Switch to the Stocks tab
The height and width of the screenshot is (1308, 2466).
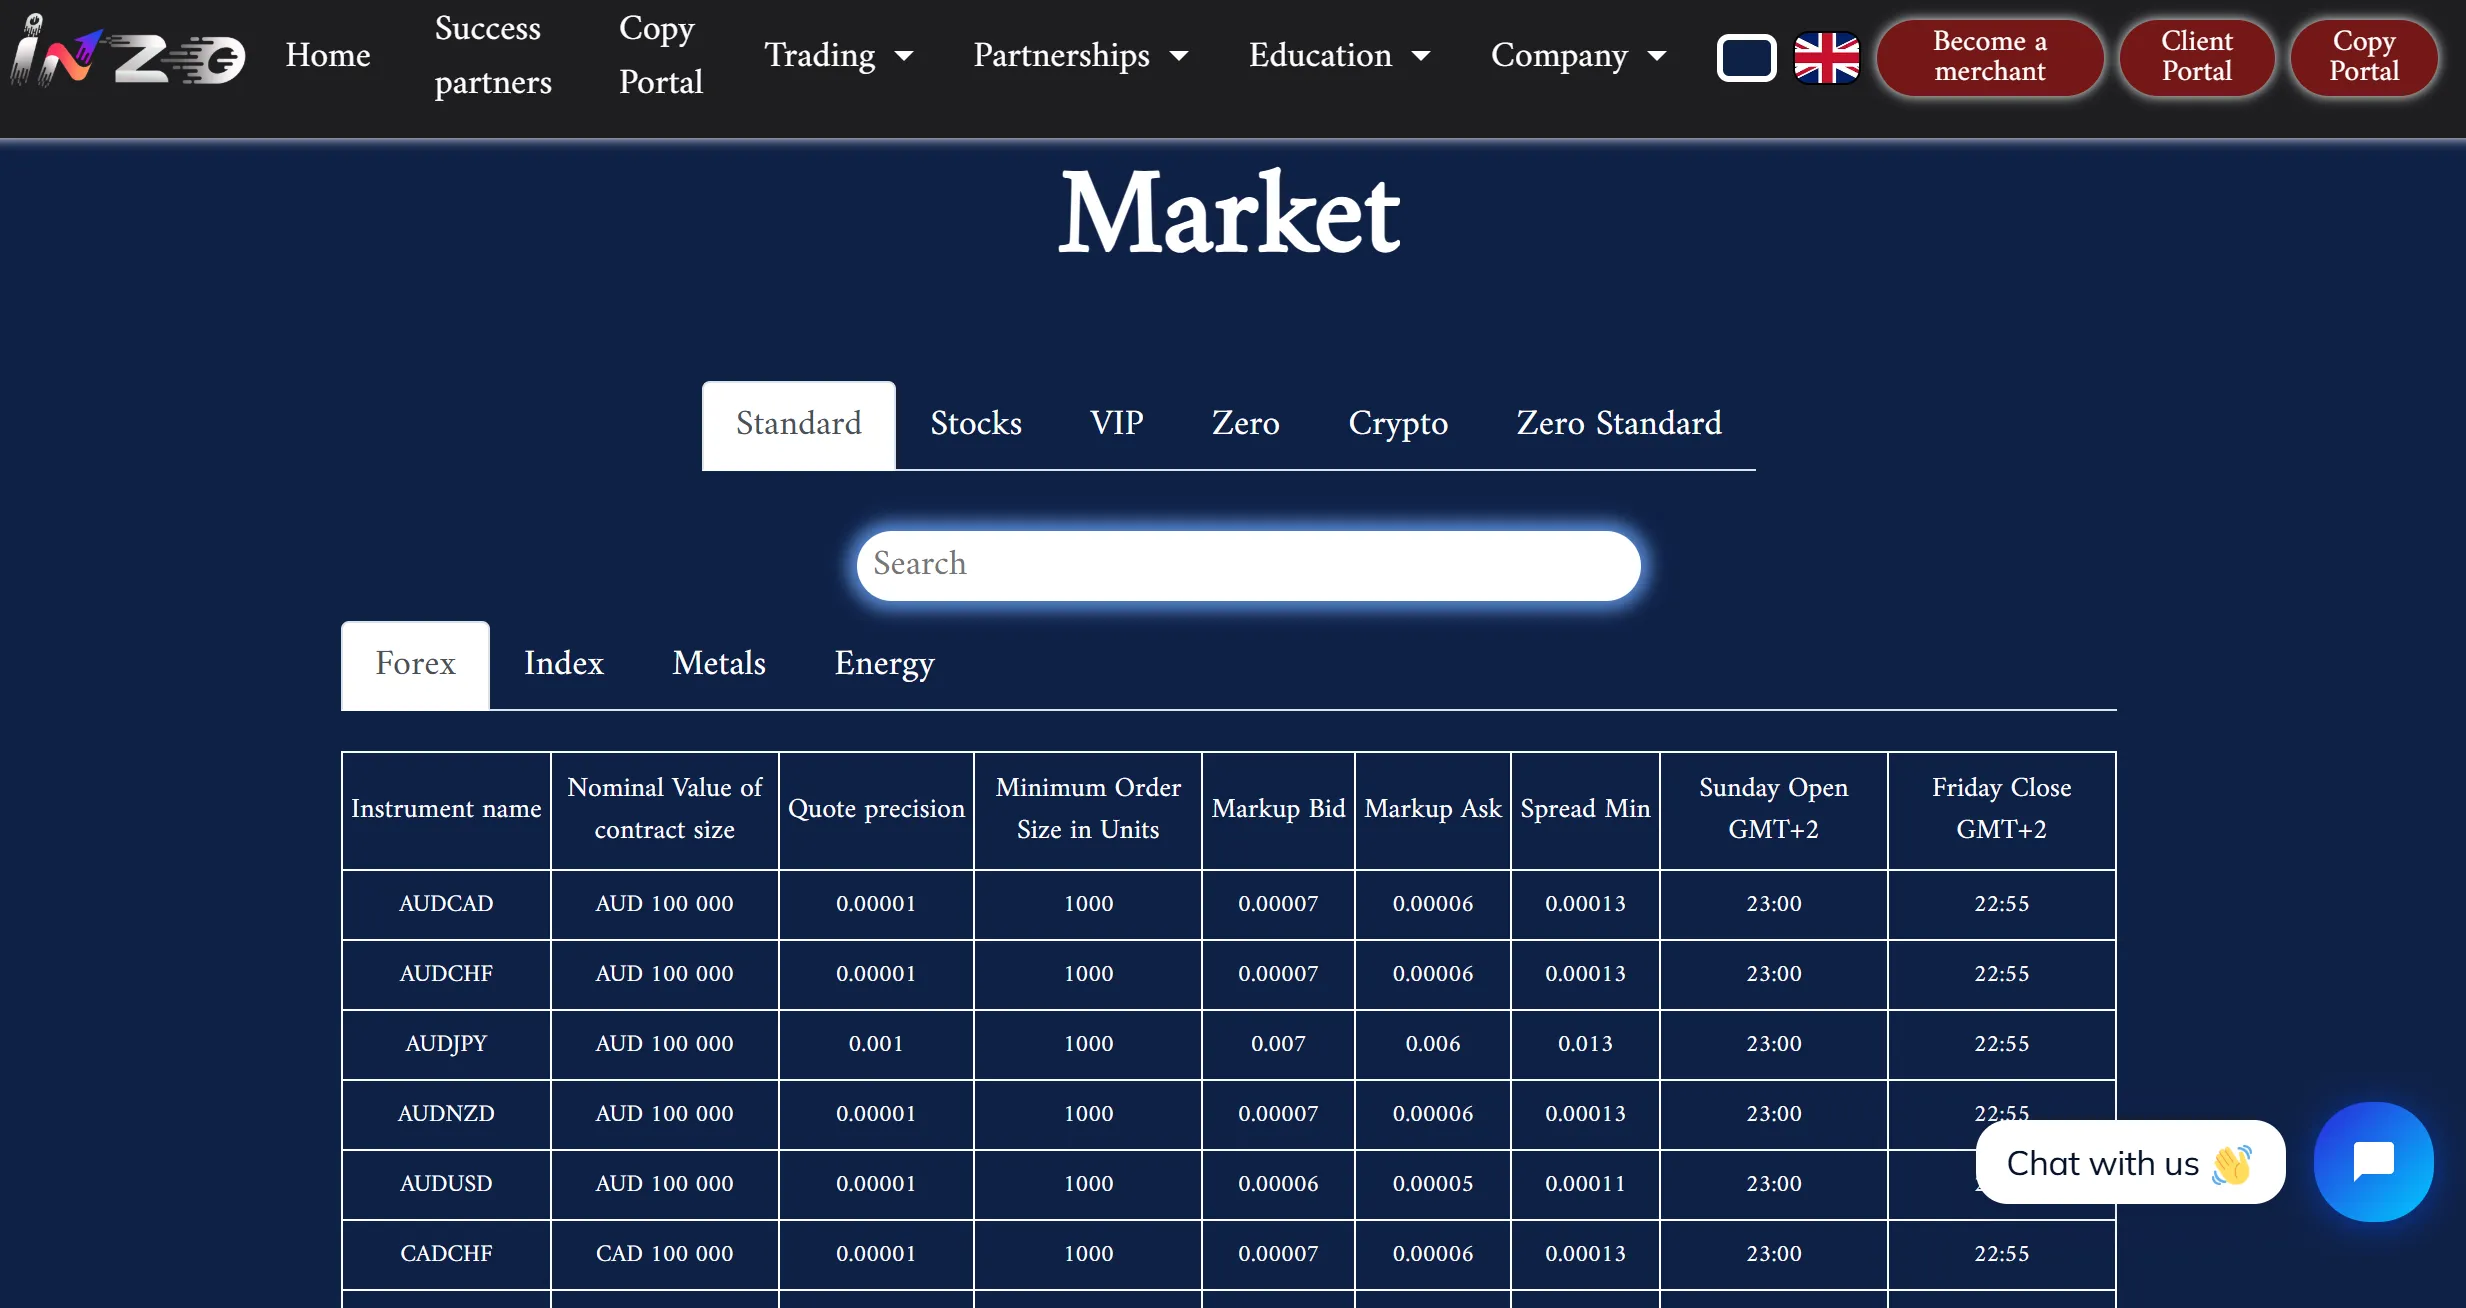pyautogui.click(x=976, y=424)
